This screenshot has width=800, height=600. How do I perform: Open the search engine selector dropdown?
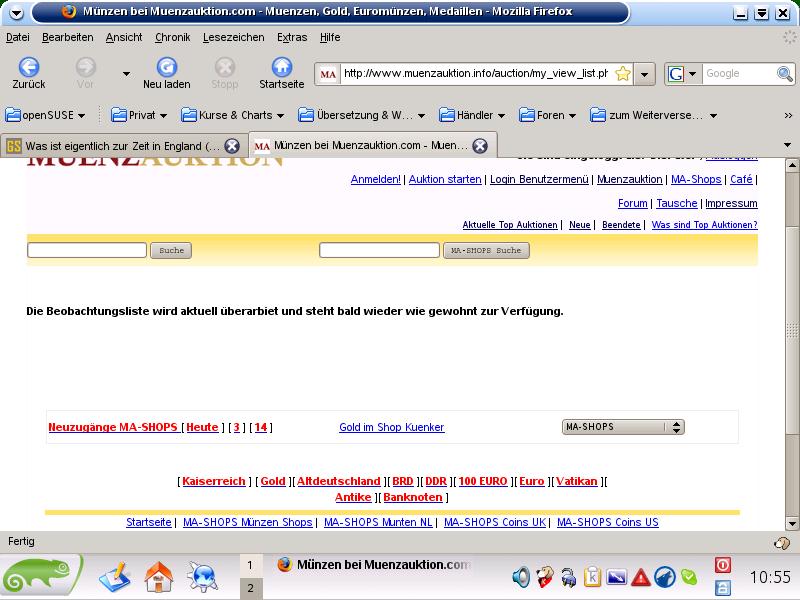coord(682,74)
